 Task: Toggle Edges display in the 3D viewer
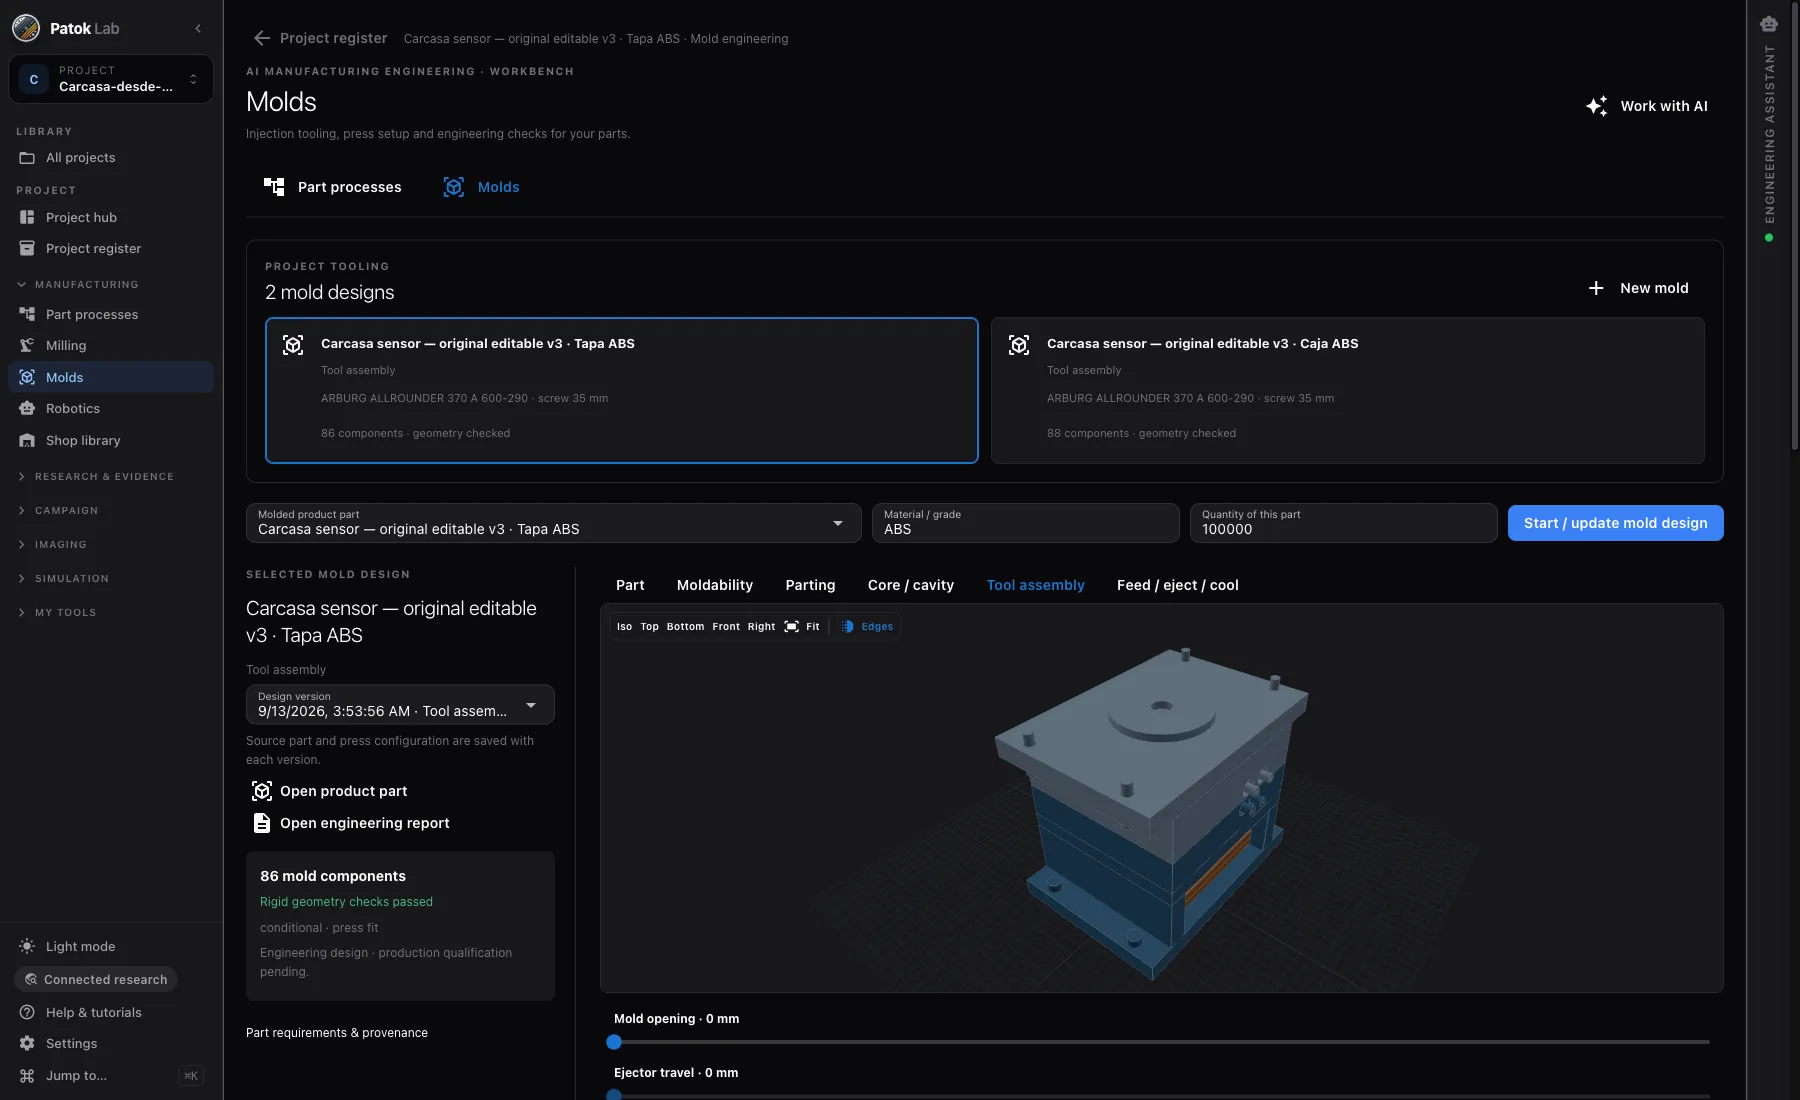(x=867, y=627)
